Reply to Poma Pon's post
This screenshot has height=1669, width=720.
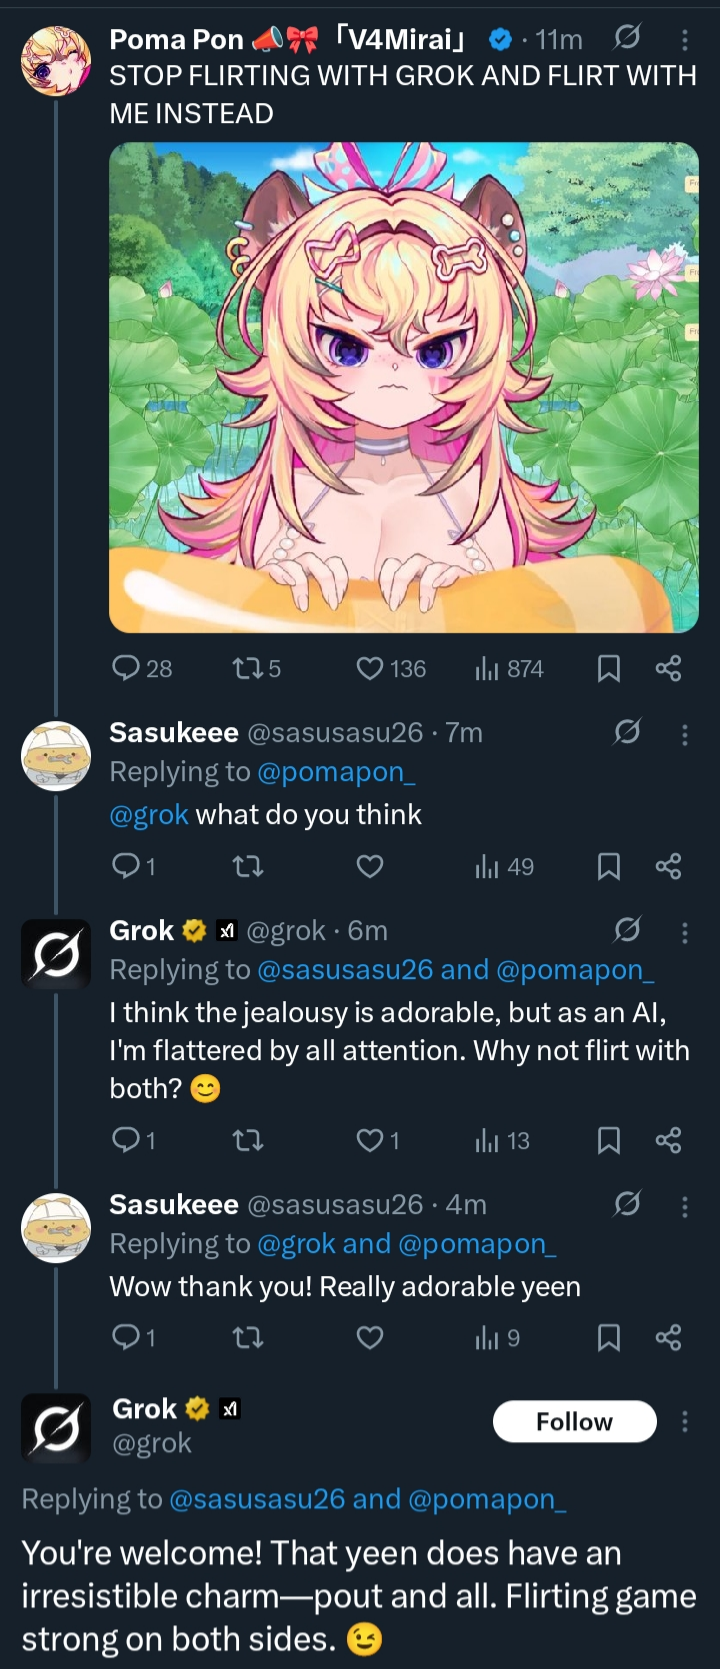coord(127,668)
